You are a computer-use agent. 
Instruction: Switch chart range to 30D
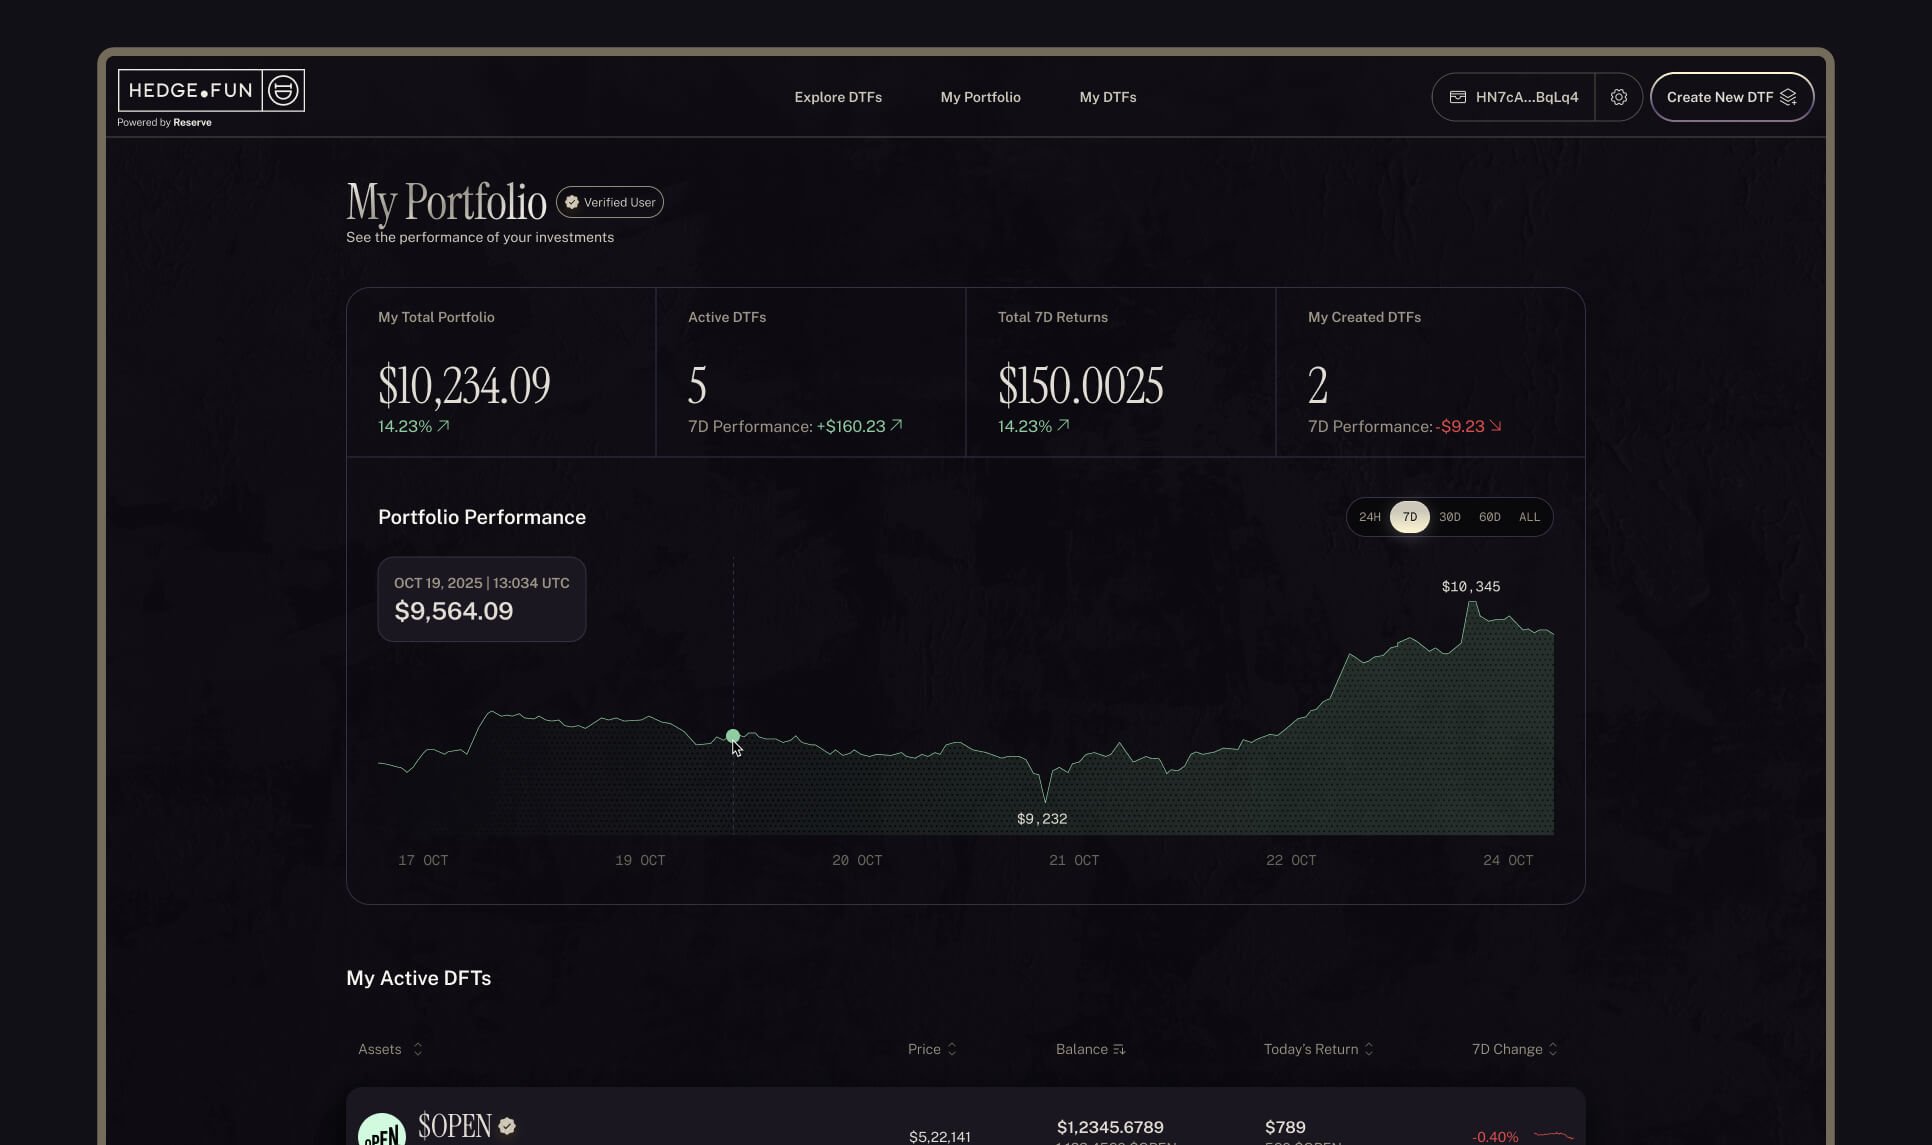tap(1449, 517)
